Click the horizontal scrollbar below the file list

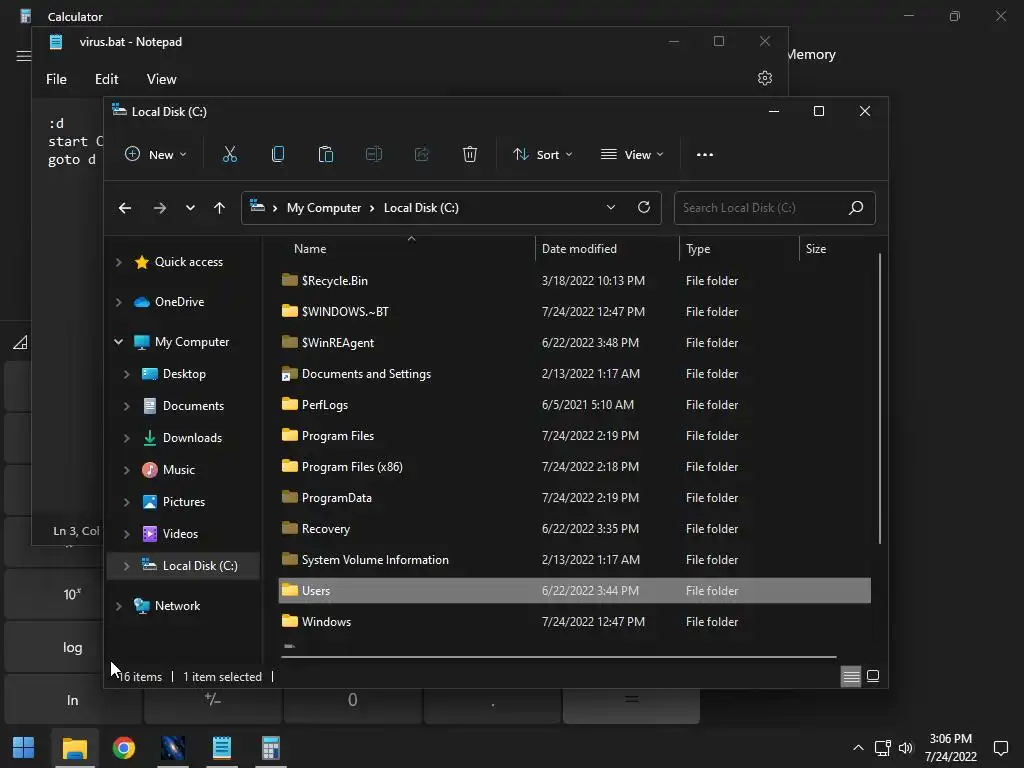pyautogui.click(x=558, y=657)
